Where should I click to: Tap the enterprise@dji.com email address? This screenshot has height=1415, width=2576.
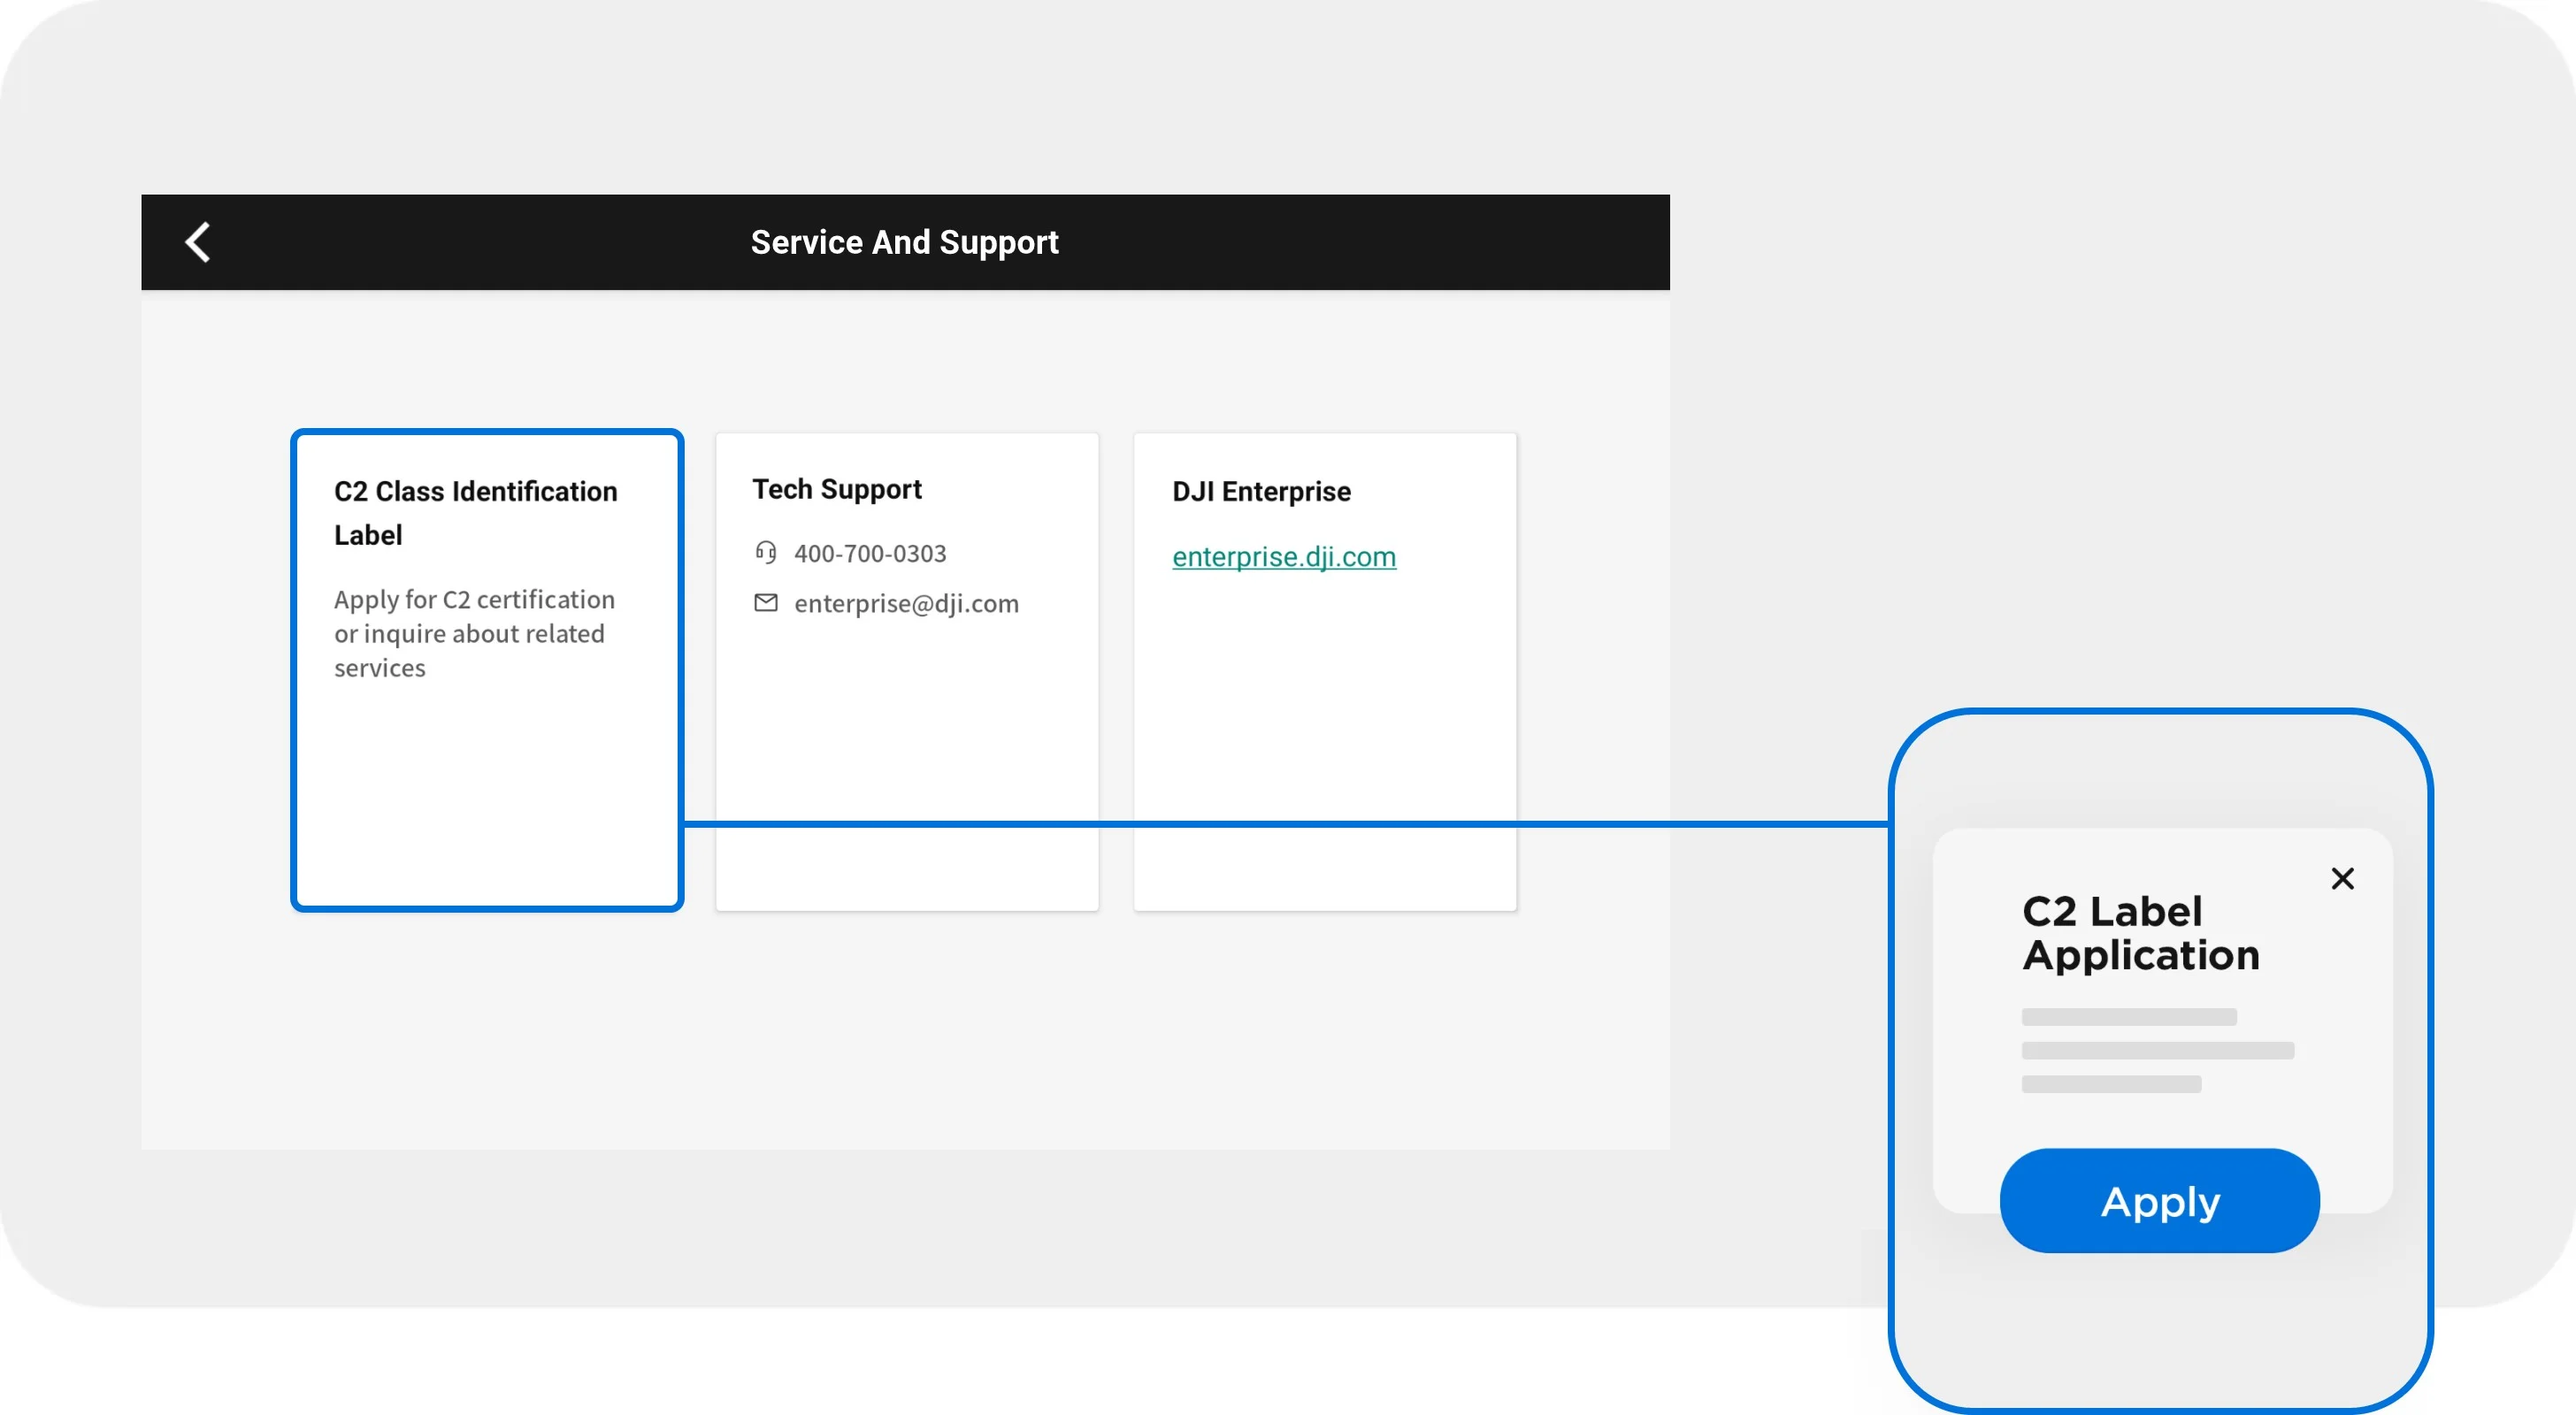(906, 603)
